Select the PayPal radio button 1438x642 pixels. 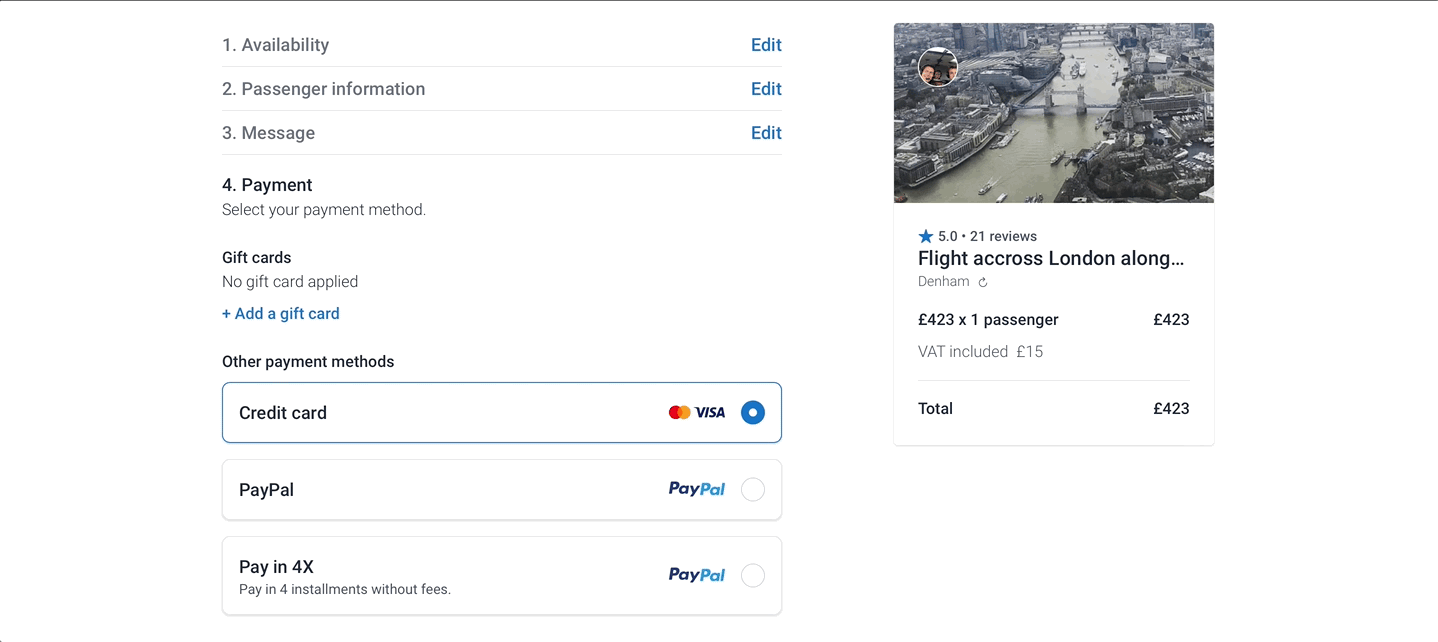[753, 489]
